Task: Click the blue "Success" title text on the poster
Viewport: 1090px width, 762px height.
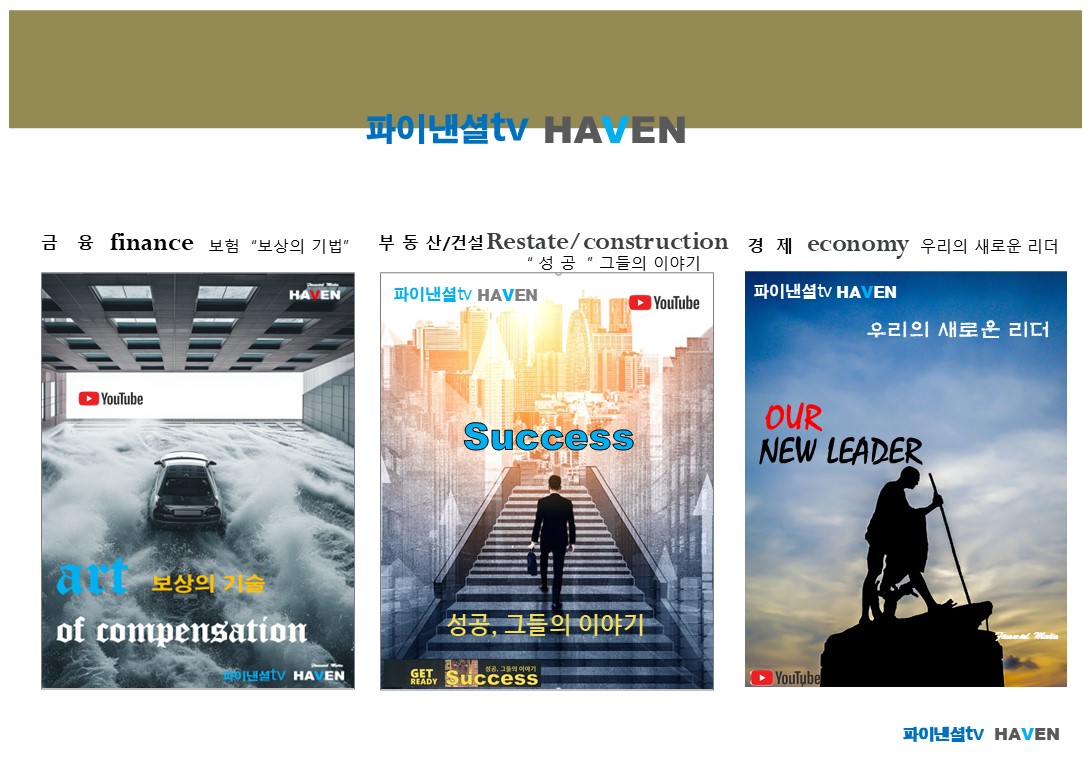Action: click(548, 437)
